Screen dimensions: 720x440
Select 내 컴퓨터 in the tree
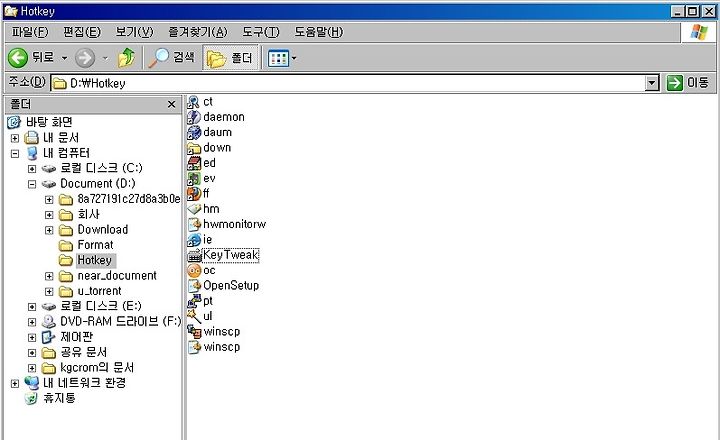[66, 153]
